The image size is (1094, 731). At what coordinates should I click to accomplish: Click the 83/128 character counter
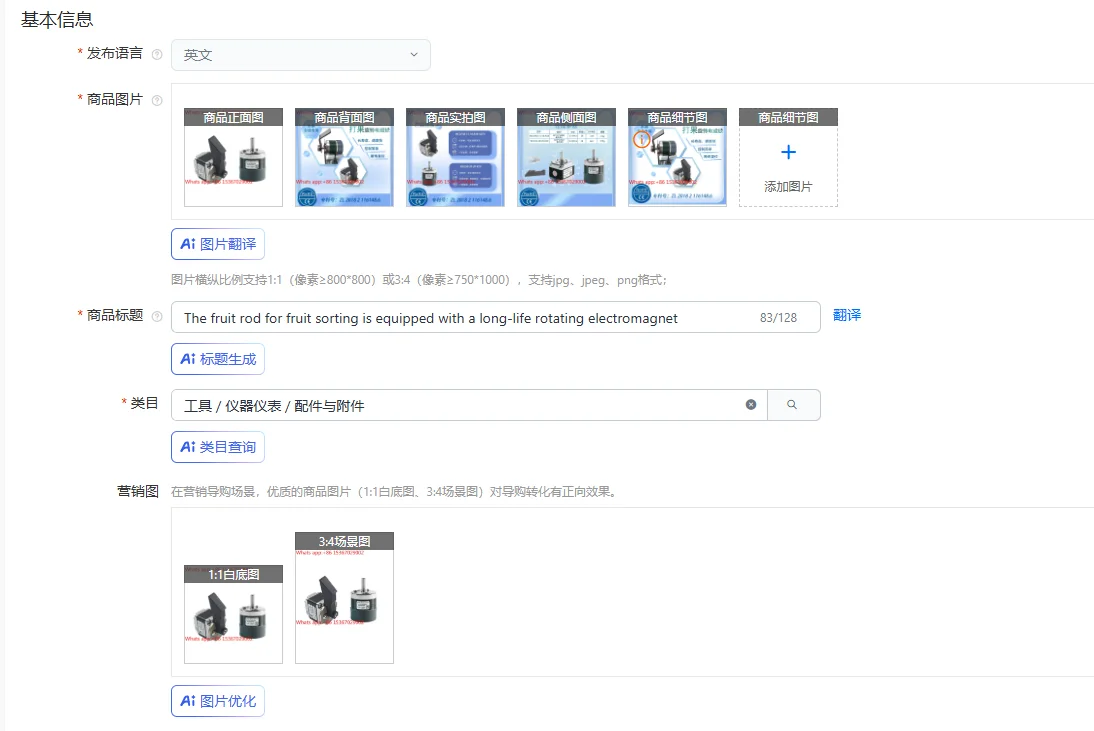pyautogui.click(x=779, y=317)
